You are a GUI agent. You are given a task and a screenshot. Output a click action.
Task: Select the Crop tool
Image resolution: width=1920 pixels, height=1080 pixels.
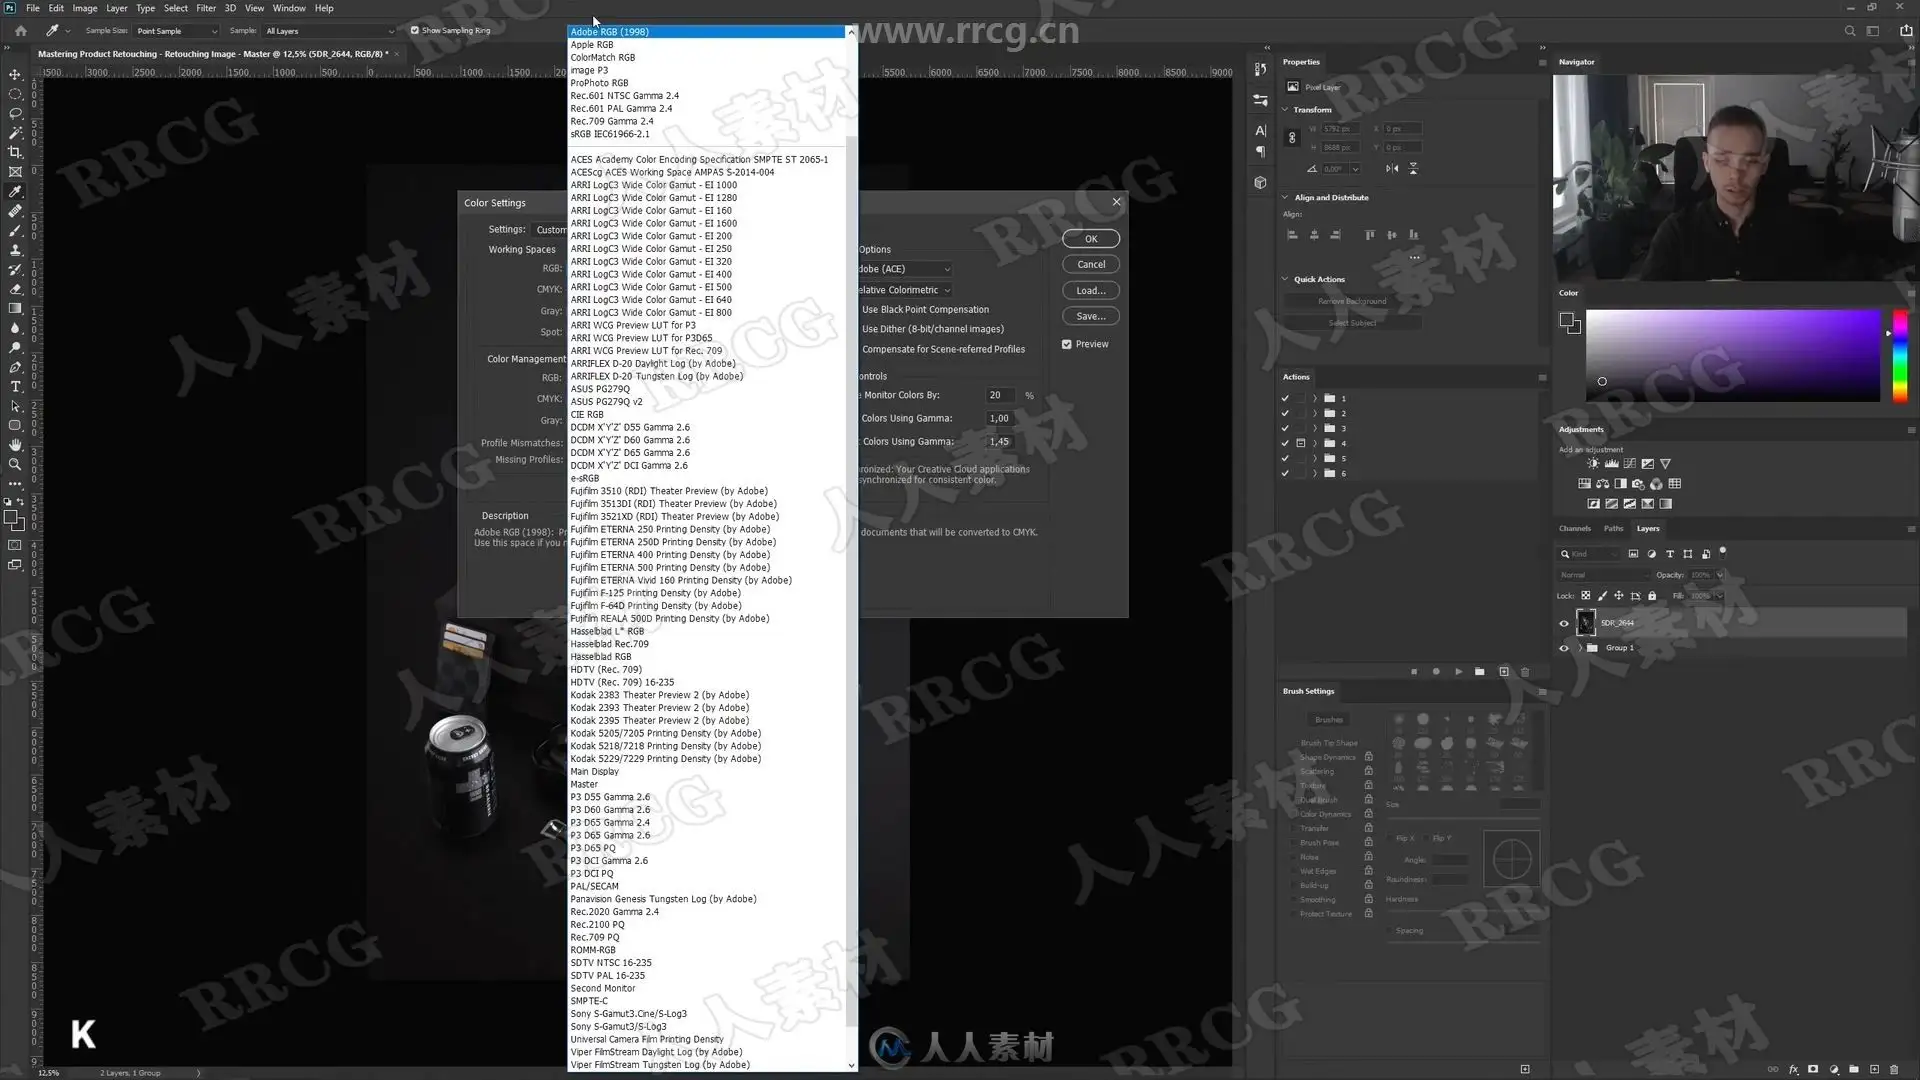pyautogui.click(x=15, y=152)
